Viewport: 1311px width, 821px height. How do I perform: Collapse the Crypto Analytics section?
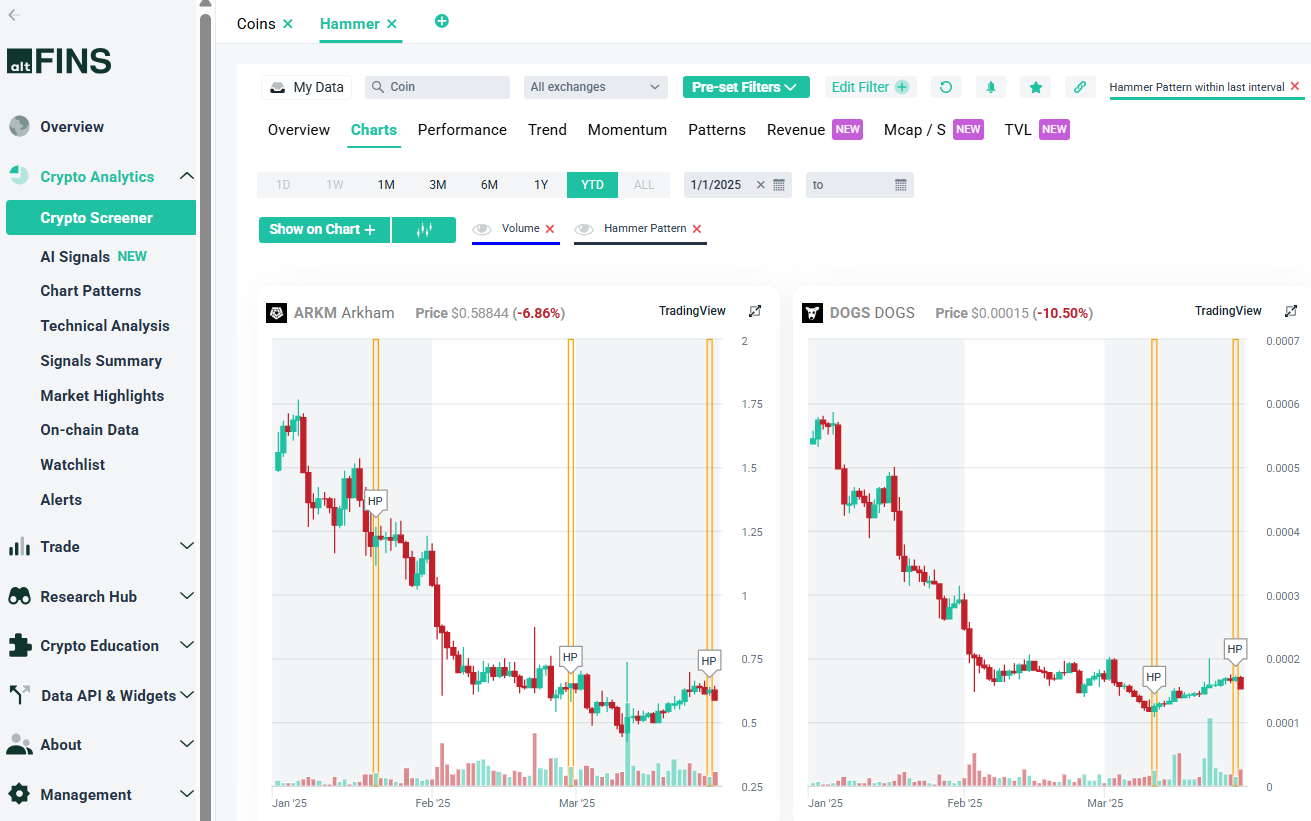186,176
